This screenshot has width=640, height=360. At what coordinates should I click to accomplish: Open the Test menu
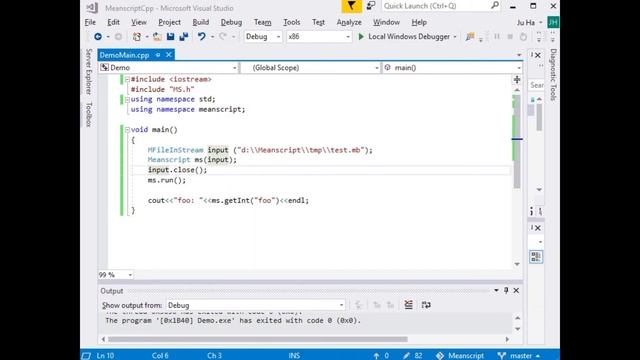click(x=318, y=22)
